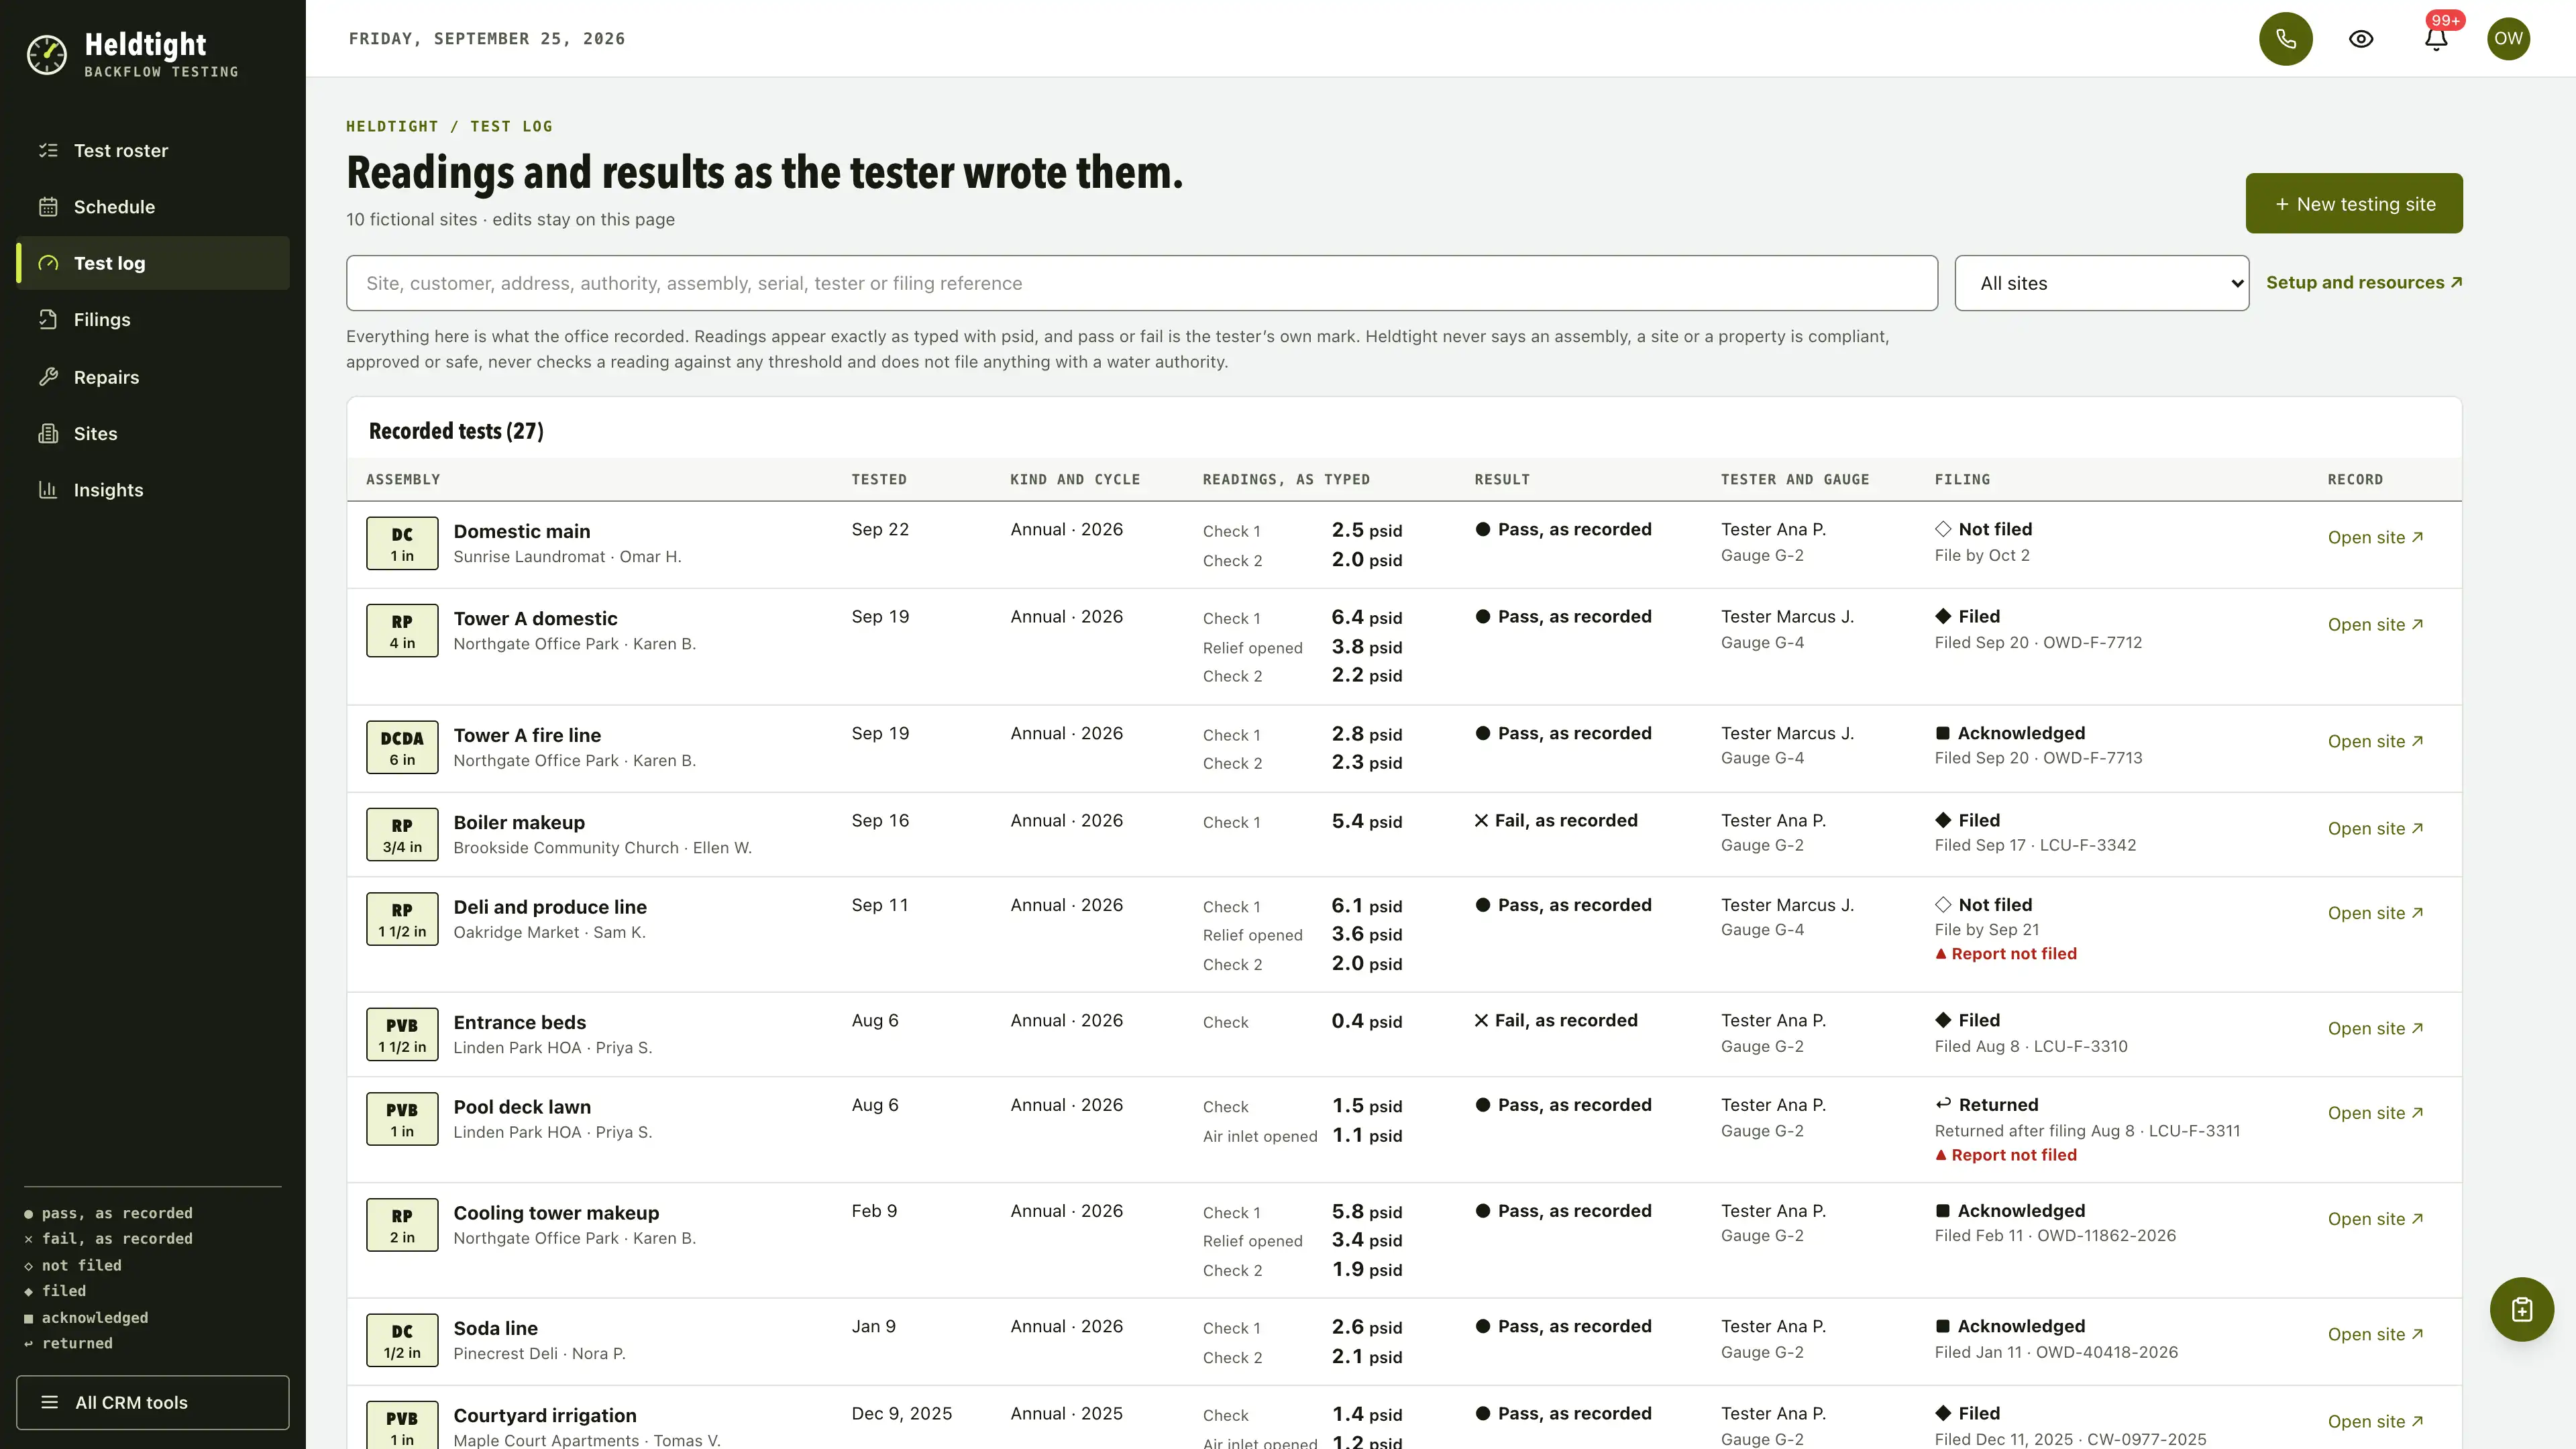Image resolution: width=2576 pixels, height=1449 pixels.
Task: Select the Test log nav item
Action: (x=153, y=263)
